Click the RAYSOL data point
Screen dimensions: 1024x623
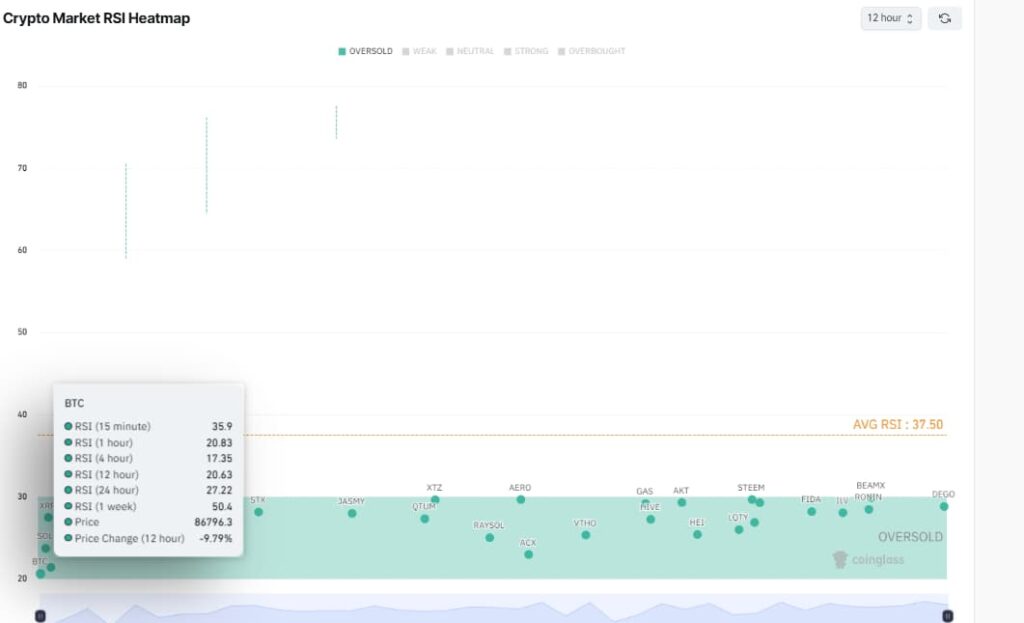489,537
